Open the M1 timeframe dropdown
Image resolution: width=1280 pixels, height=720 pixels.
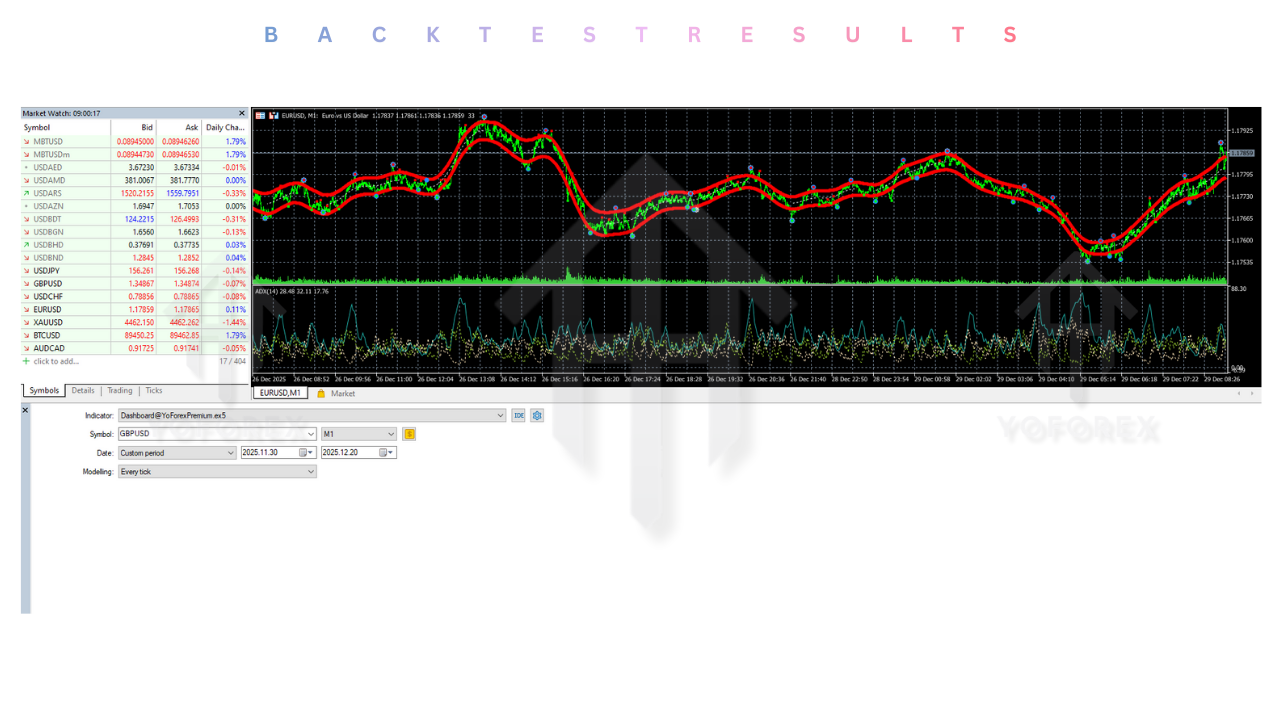pyautogui.click(x=392, y=434)
